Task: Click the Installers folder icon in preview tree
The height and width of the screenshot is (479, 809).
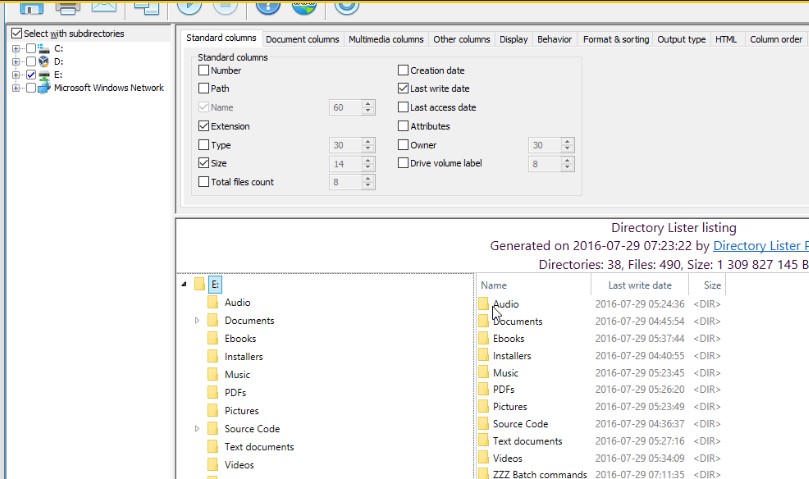Action: coord(213,357)
